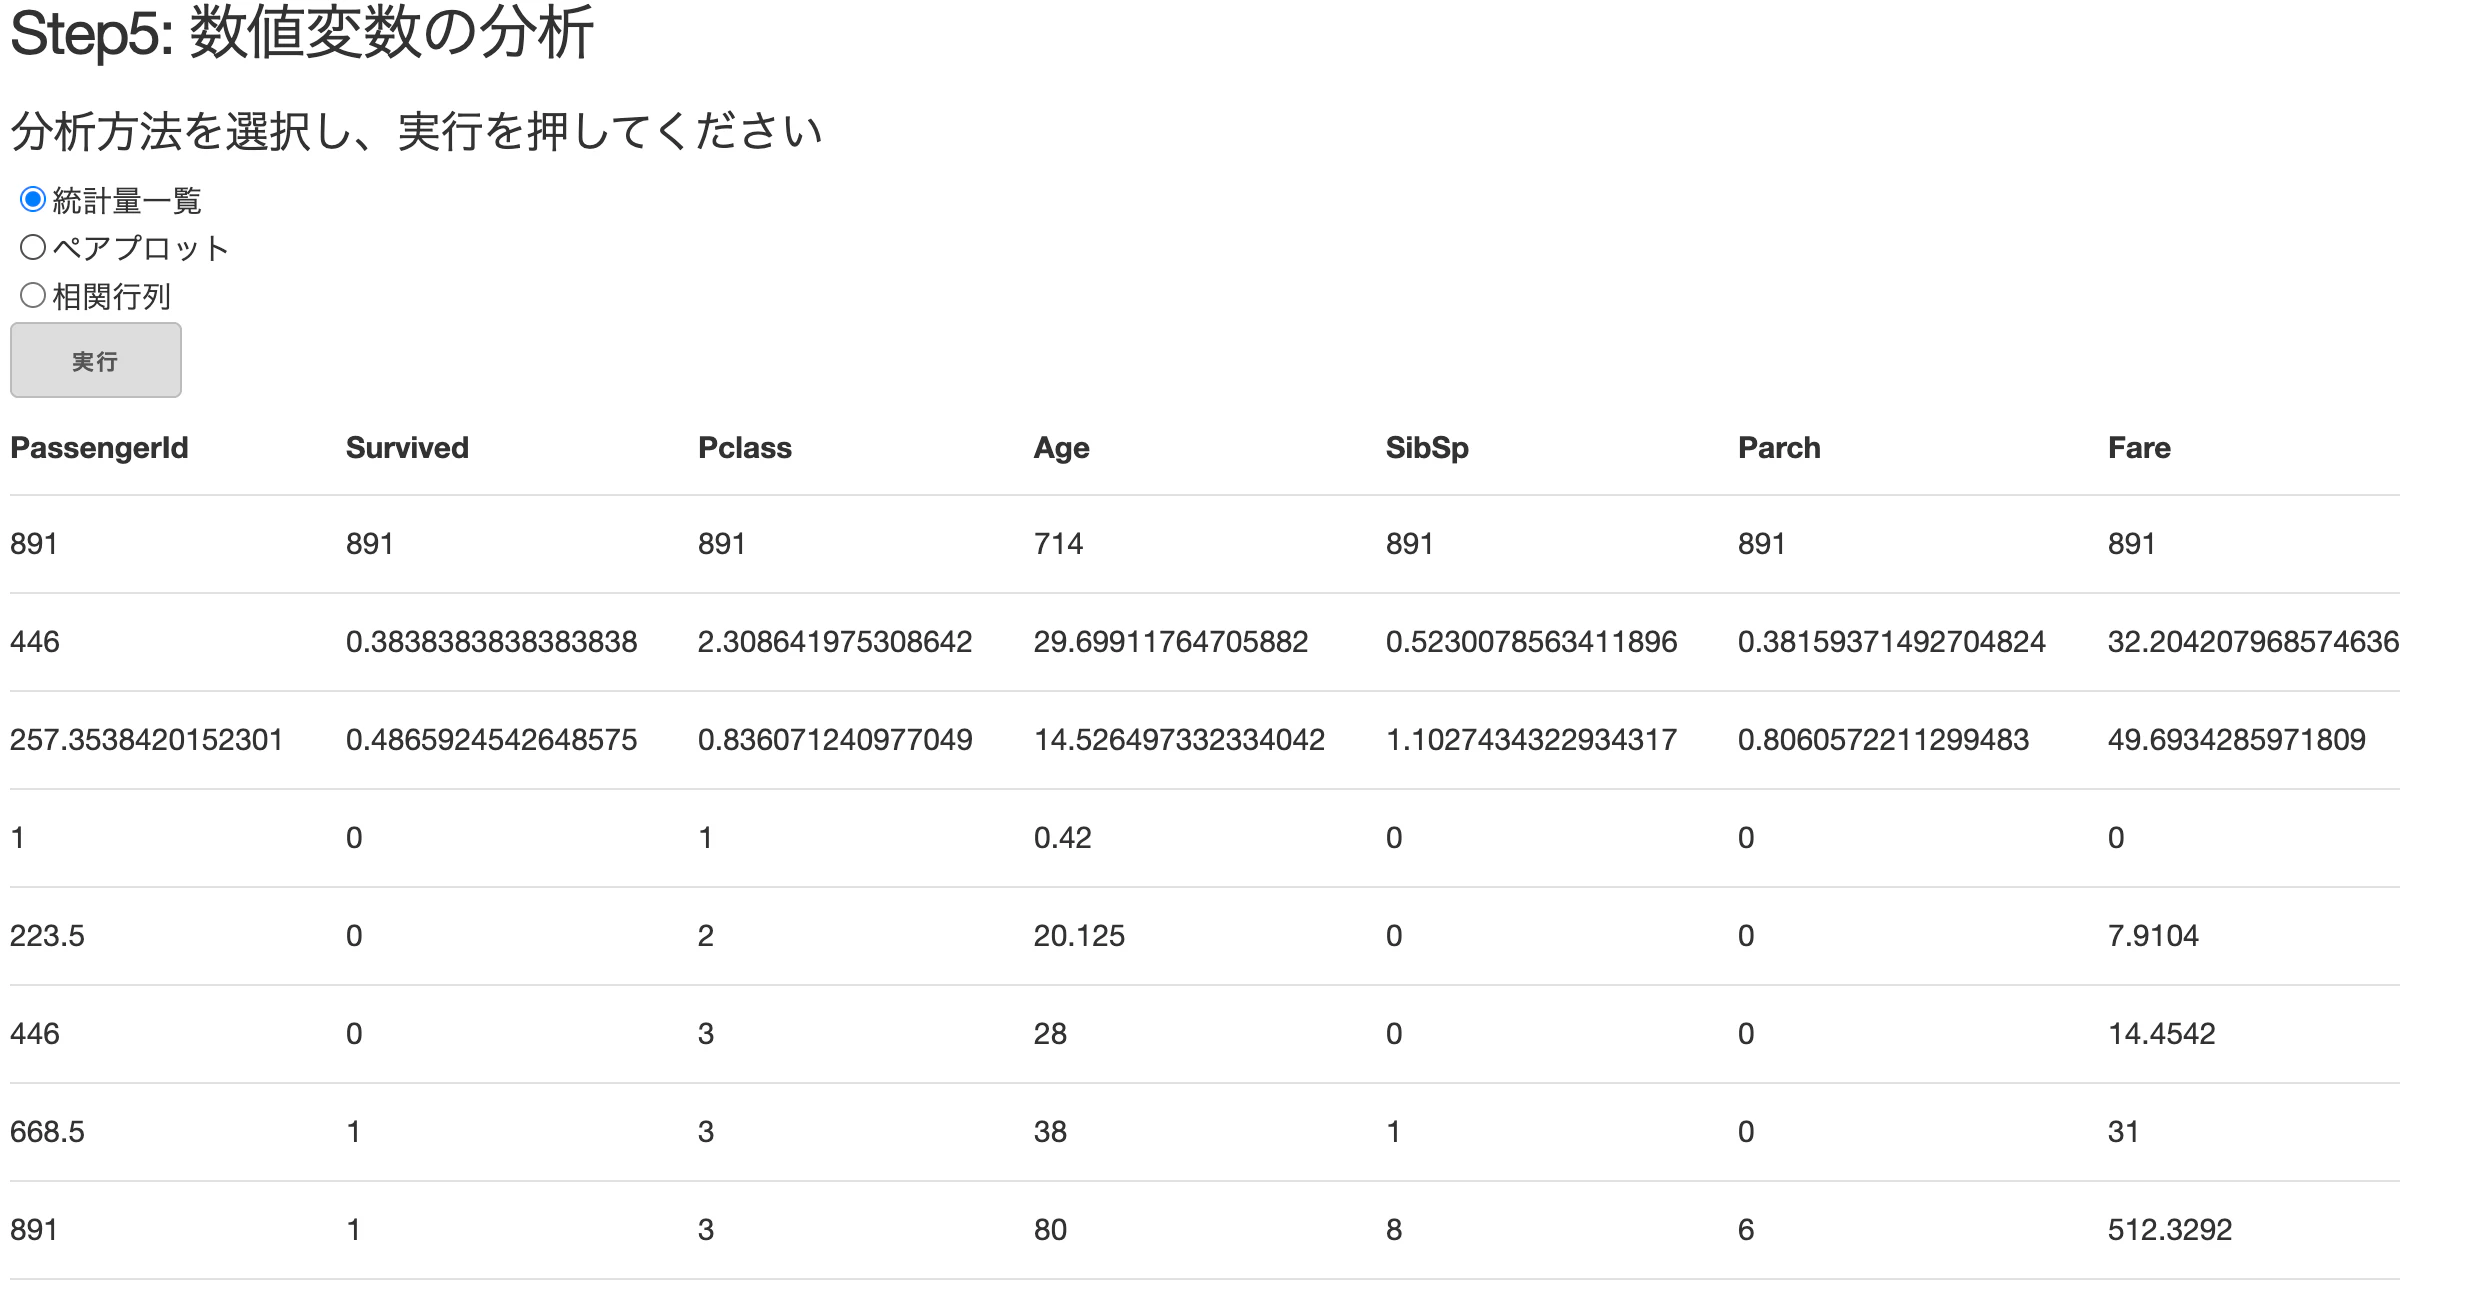Click the Pclass column header
Viewport: 2470px width, 1298px height.
point(745,447)
